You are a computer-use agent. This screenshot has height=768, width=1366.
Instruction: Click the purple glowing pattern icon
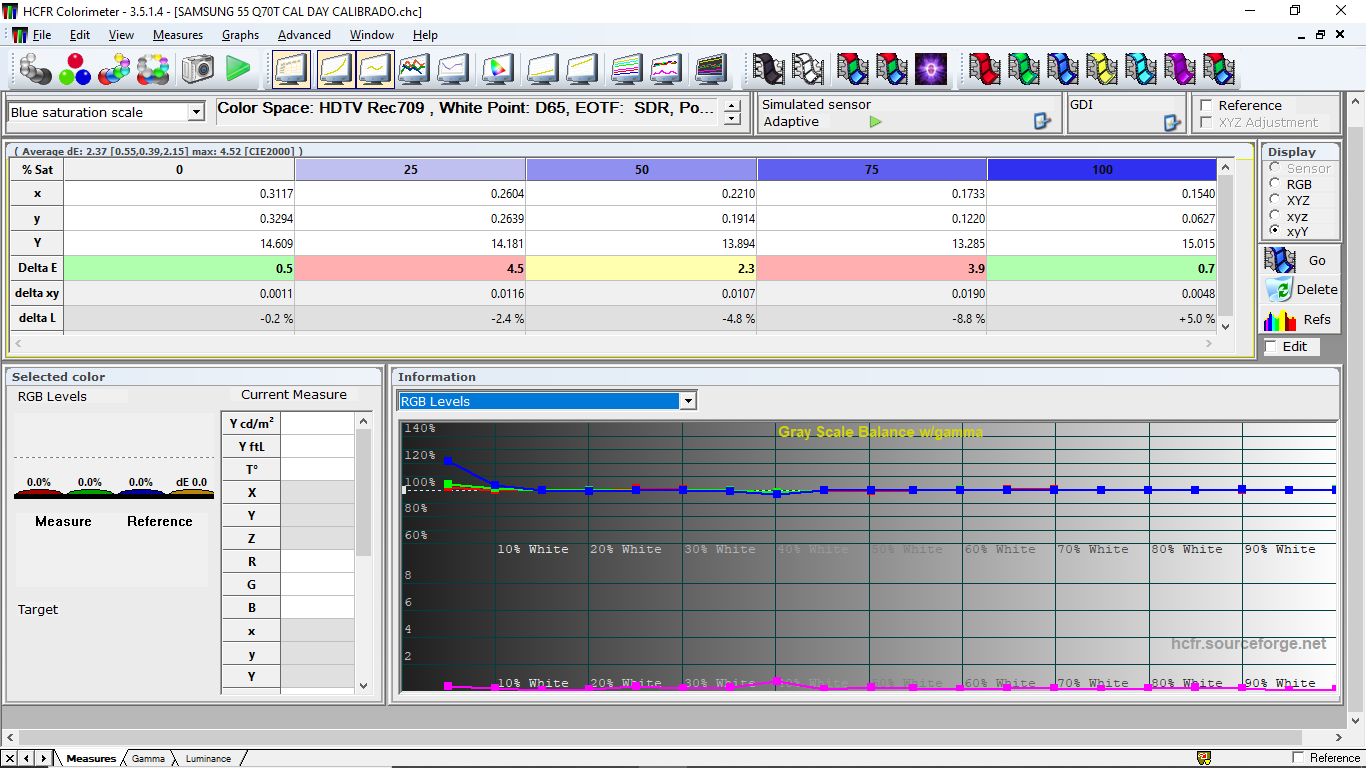click(931, 69)
